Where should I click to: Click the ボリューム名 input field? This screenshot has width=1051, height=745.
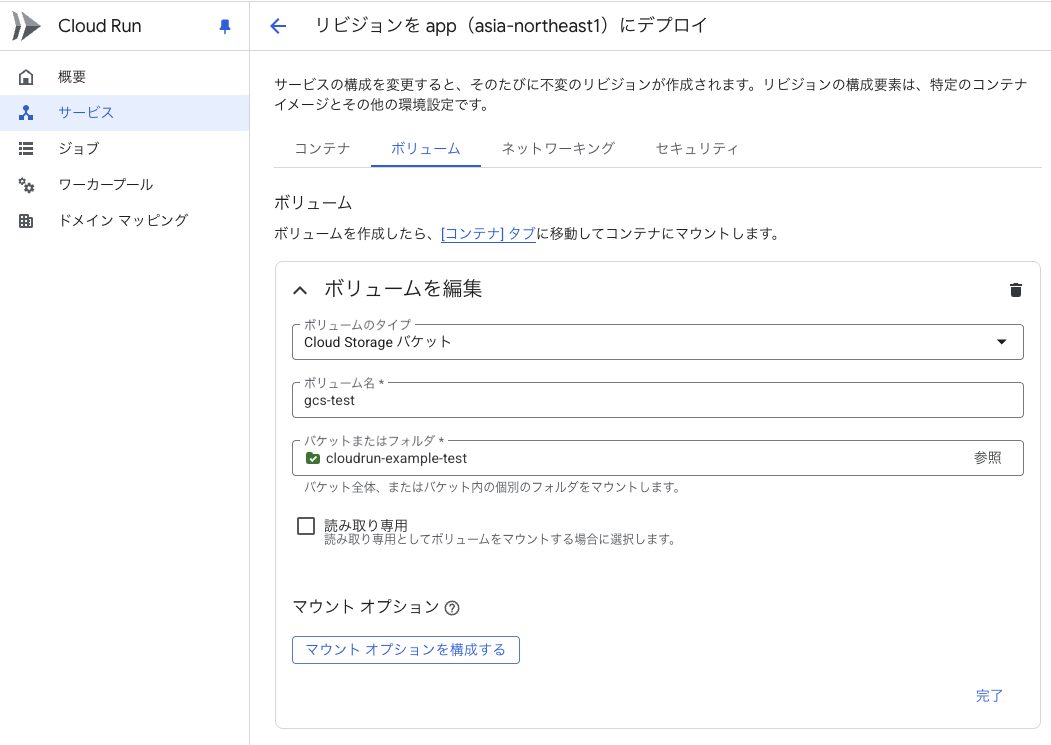(658, 400)
